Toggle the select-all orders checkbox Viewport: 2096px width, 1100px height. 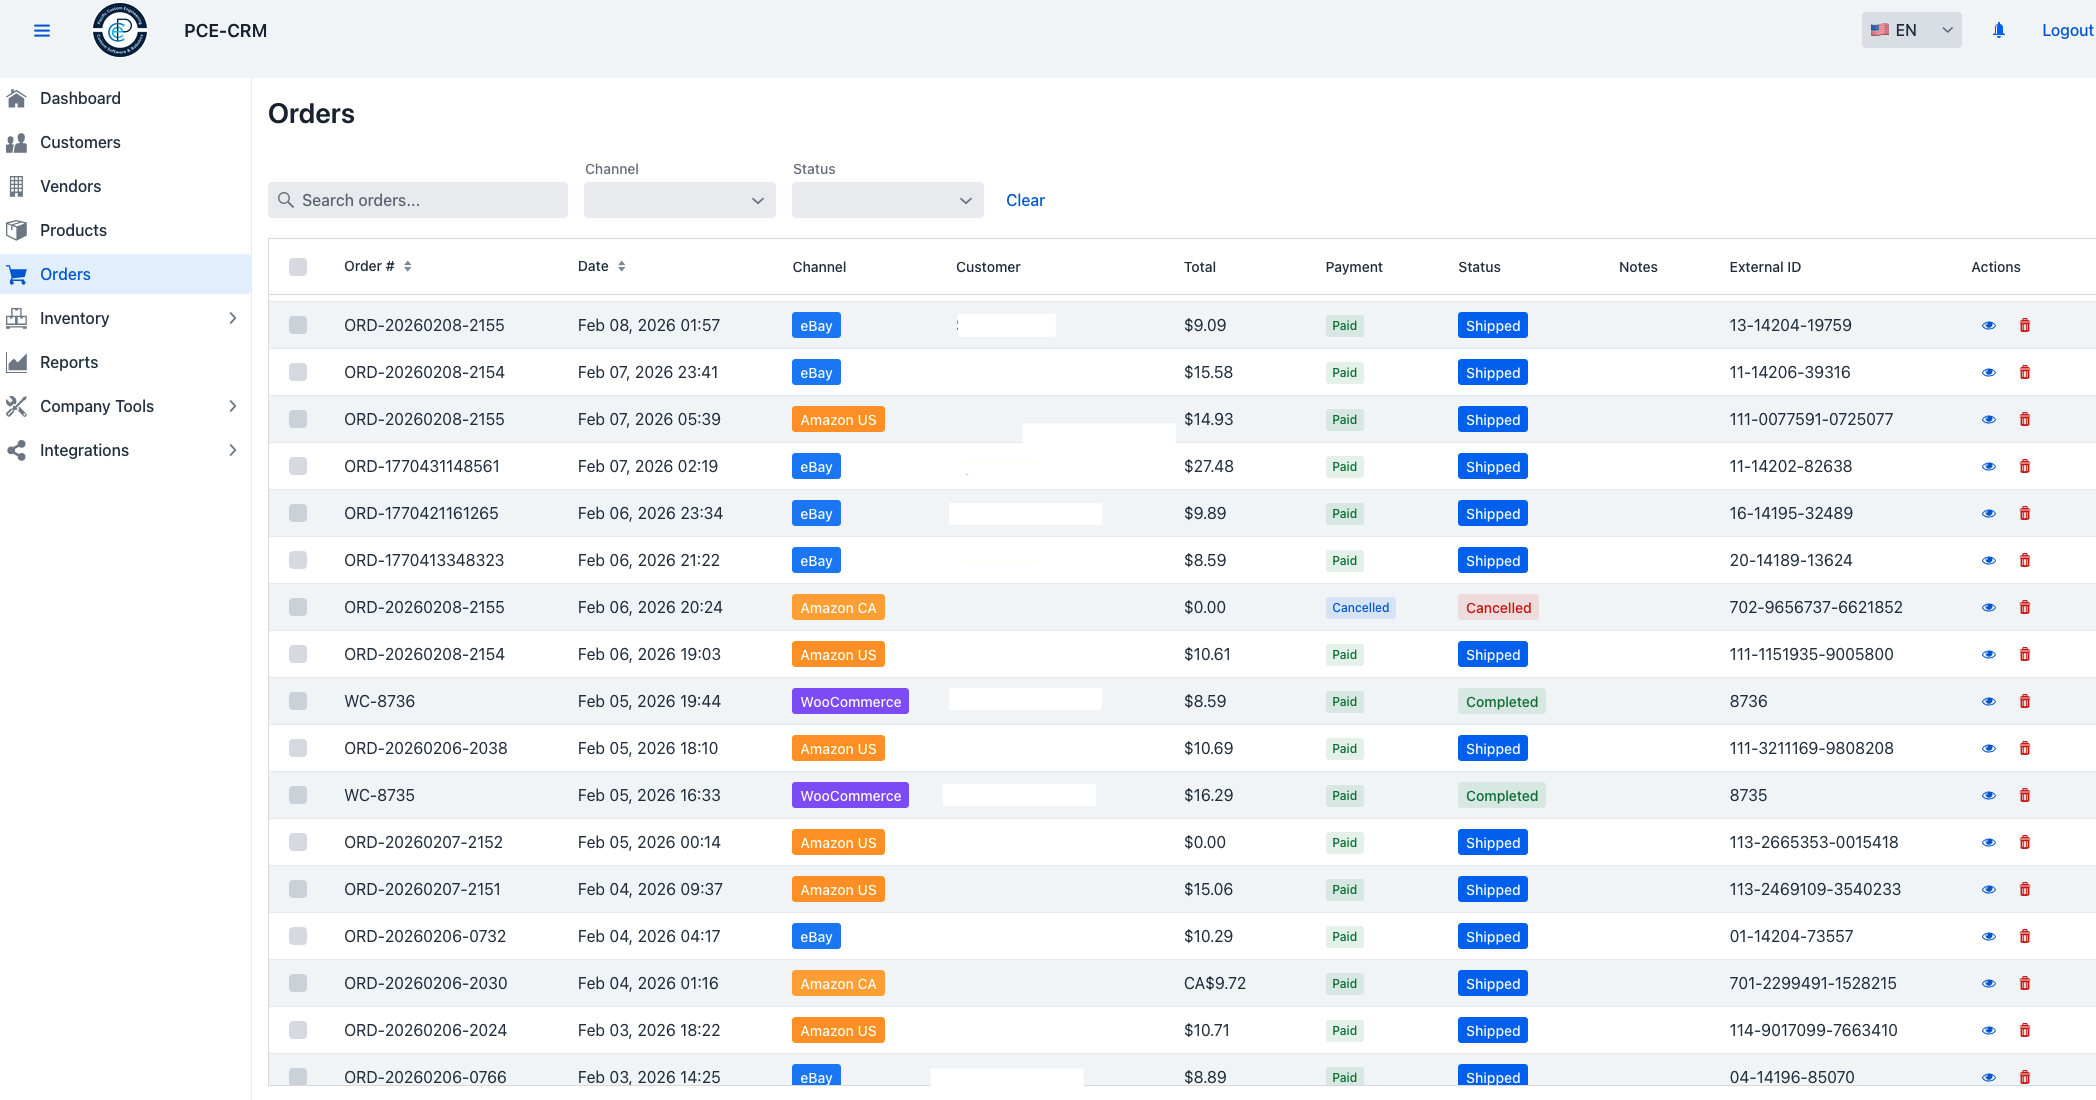(298, 267)
